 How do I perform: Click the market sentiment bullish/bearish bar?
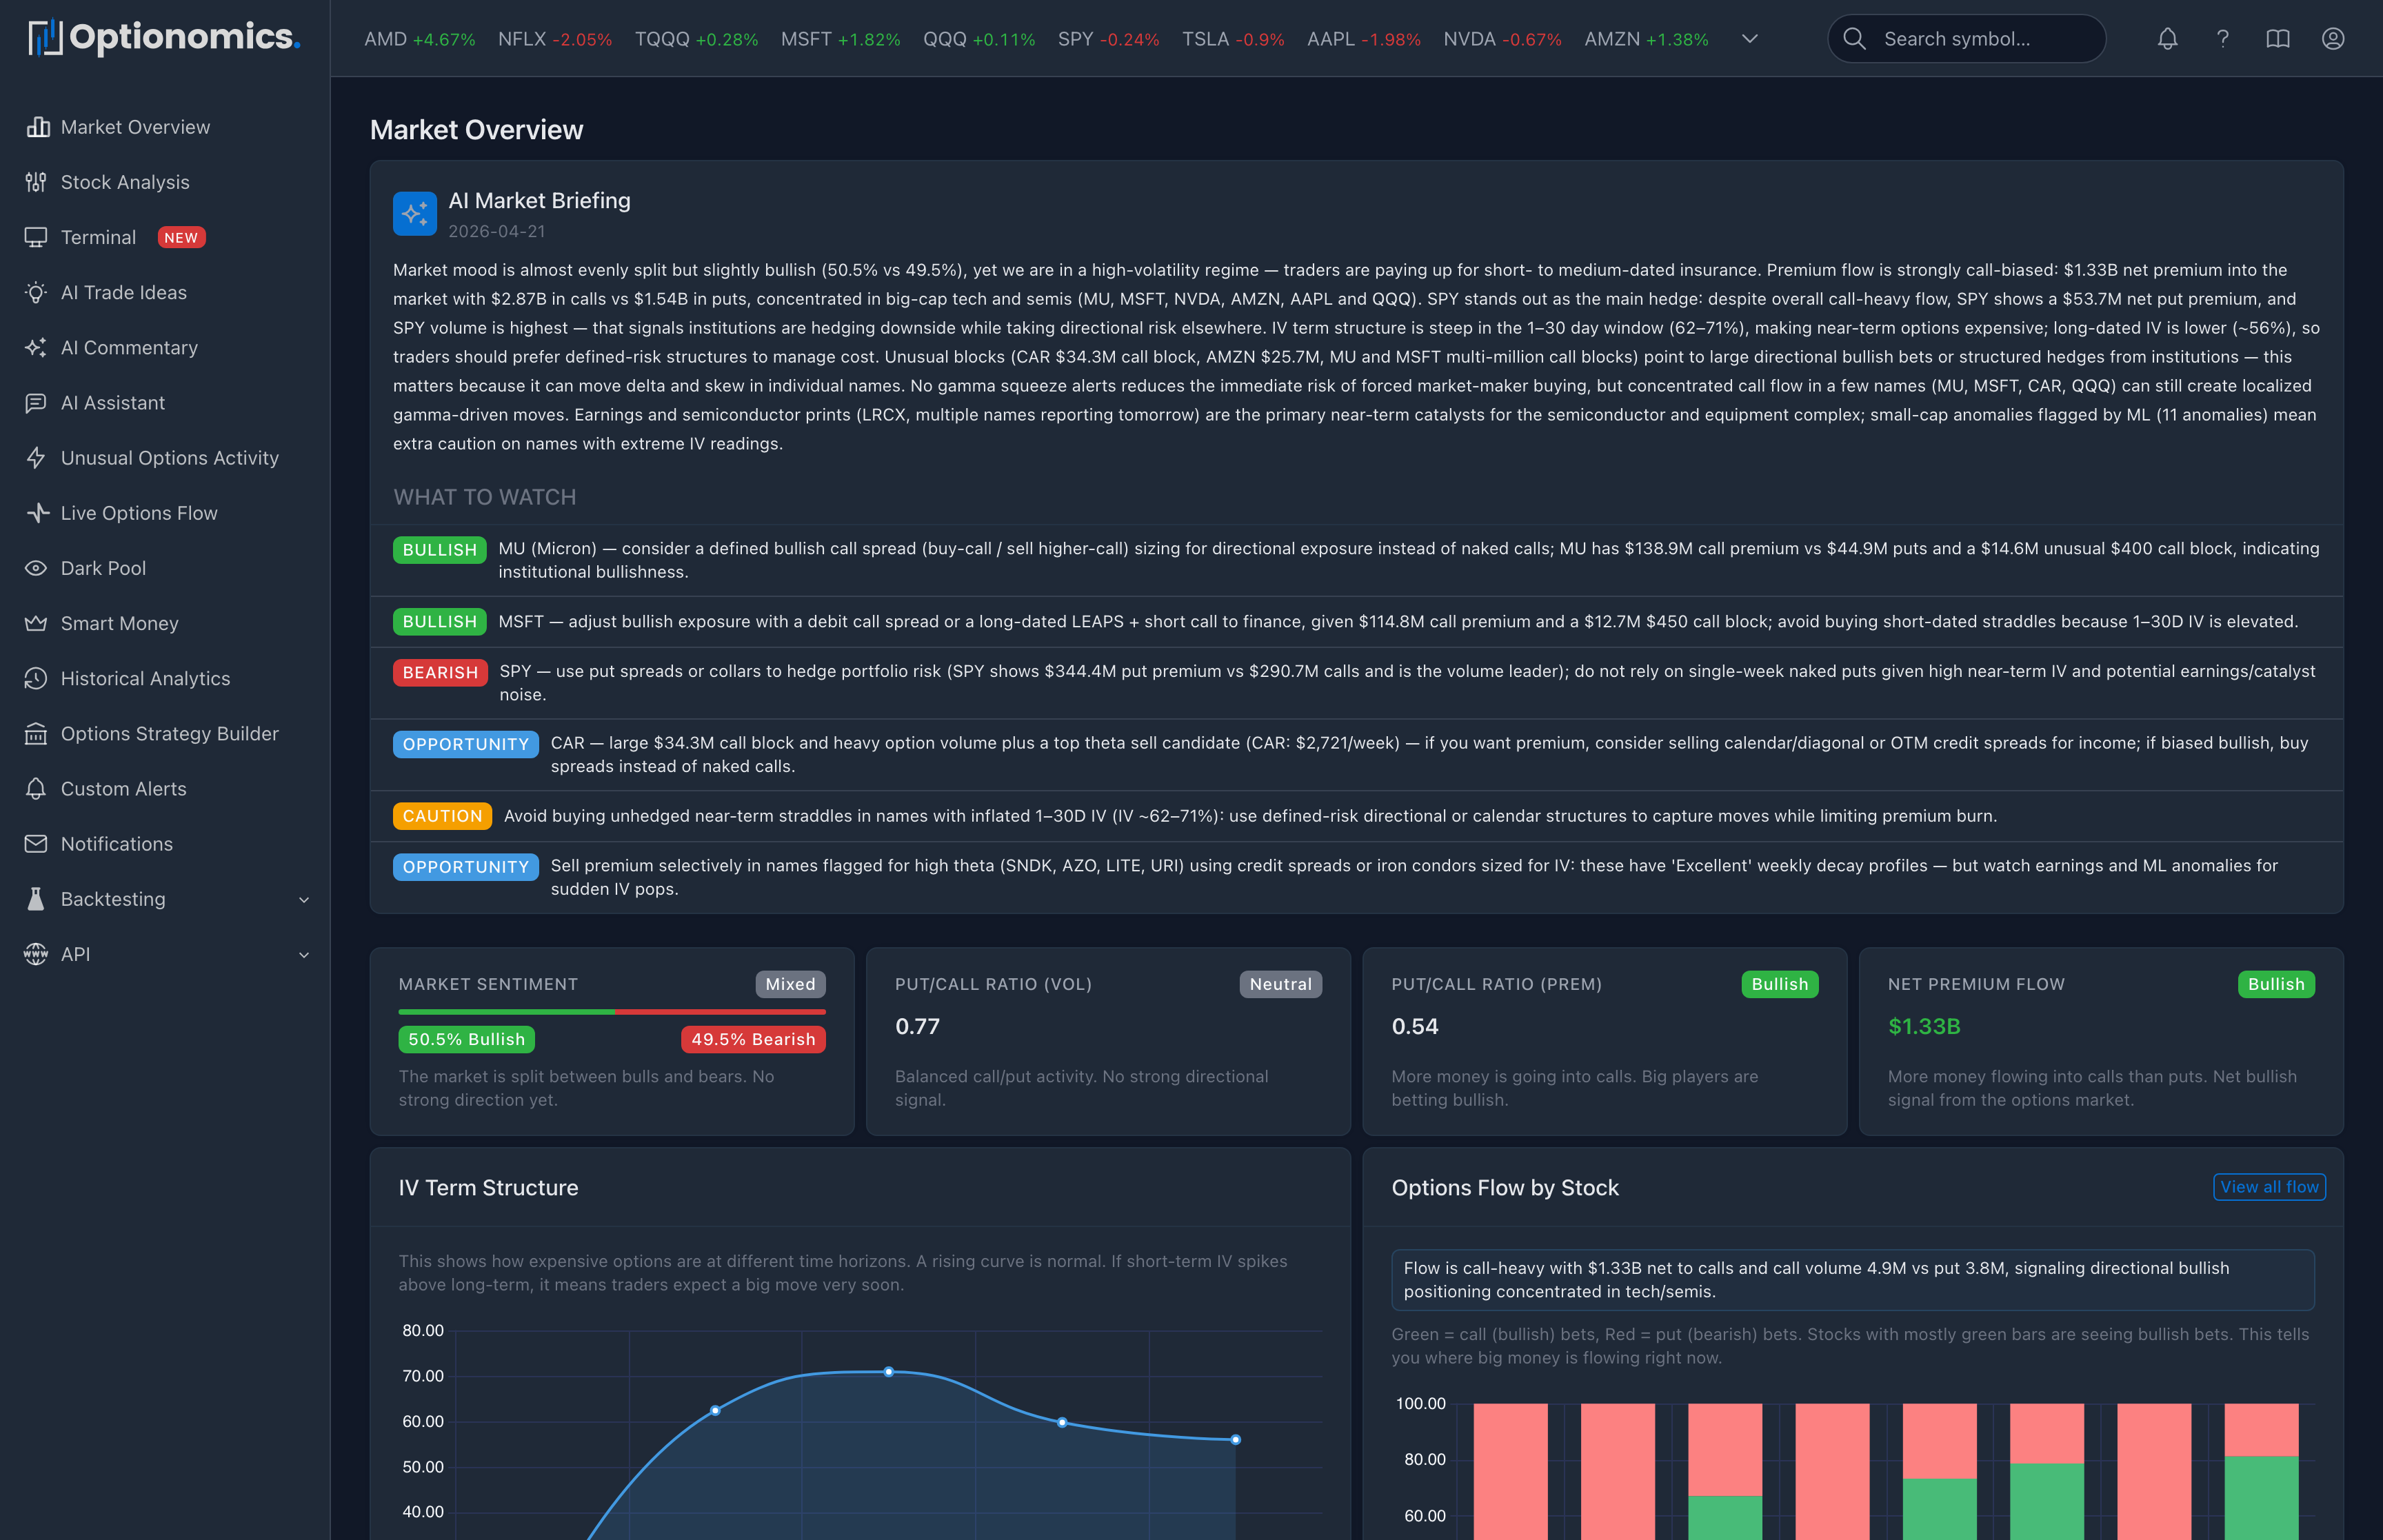pos(612,1012)
